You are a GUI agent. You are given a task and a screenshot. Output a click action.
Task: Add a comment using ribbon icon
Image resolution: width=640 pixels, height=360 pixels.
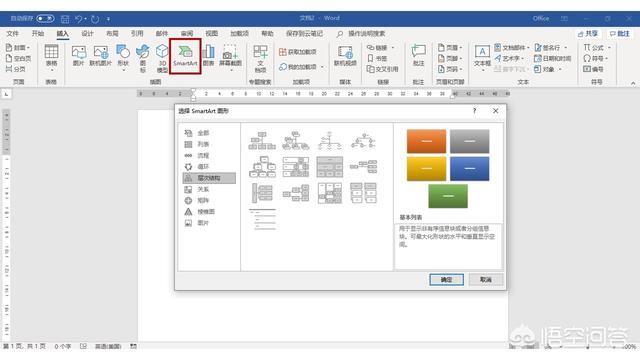pos(418,56)
